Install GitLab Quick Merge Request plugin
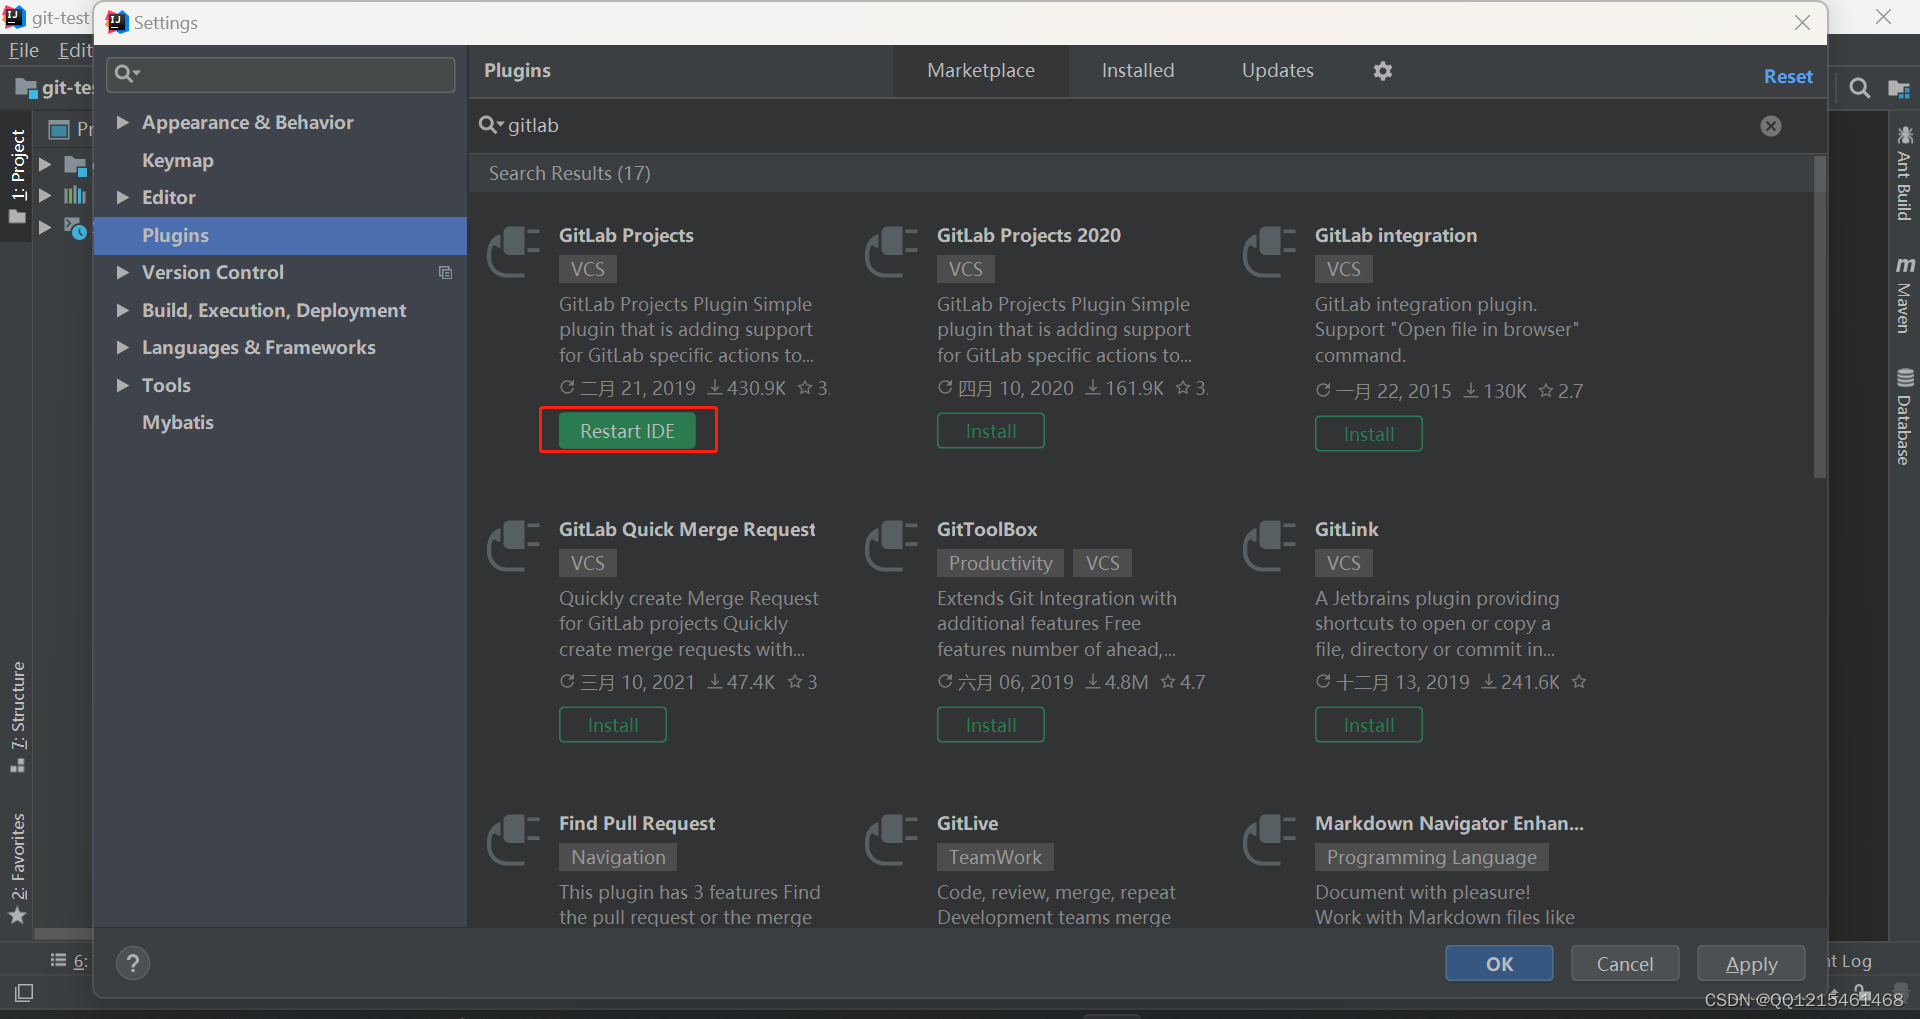 tap(613, 725)
